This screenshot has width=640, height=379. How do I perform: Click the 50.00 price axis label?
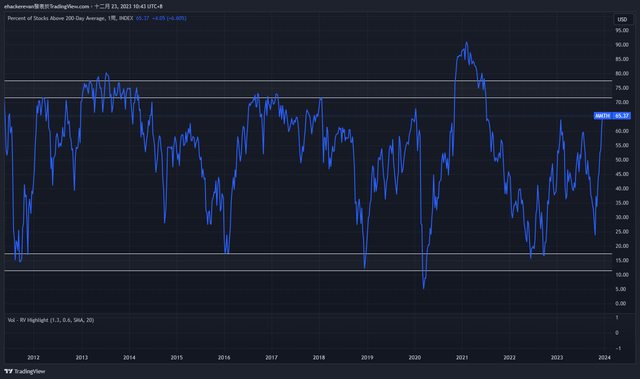(x=622, y=160)
